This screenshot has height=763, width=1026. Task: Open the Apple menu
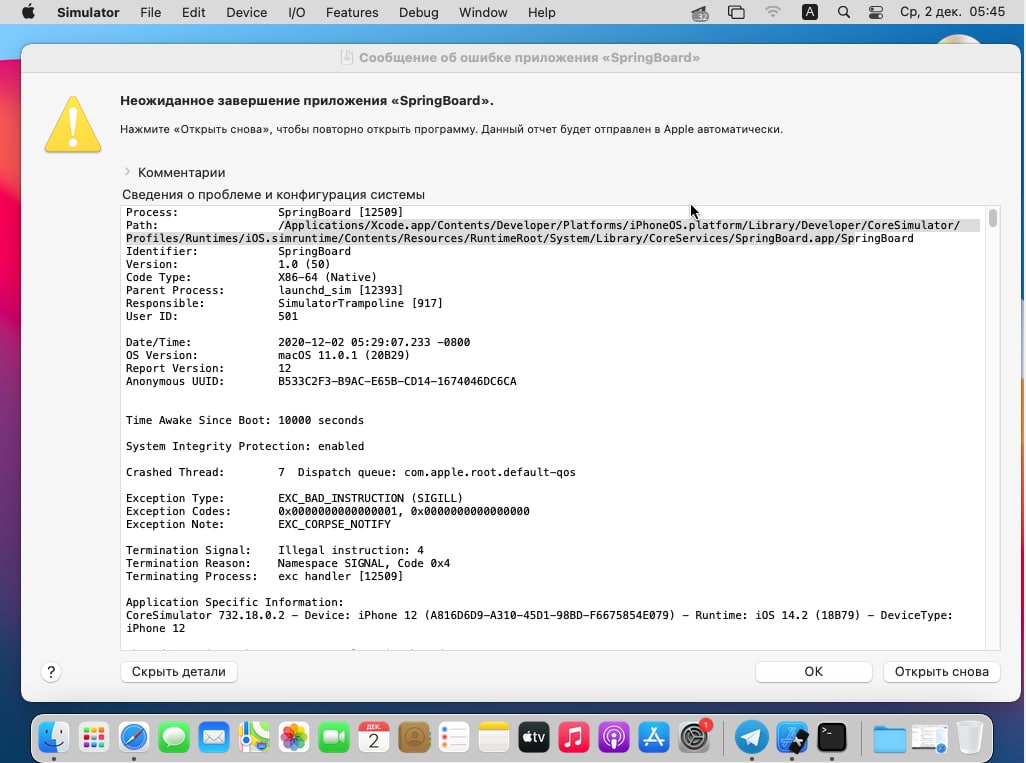(x=28, y=12)
